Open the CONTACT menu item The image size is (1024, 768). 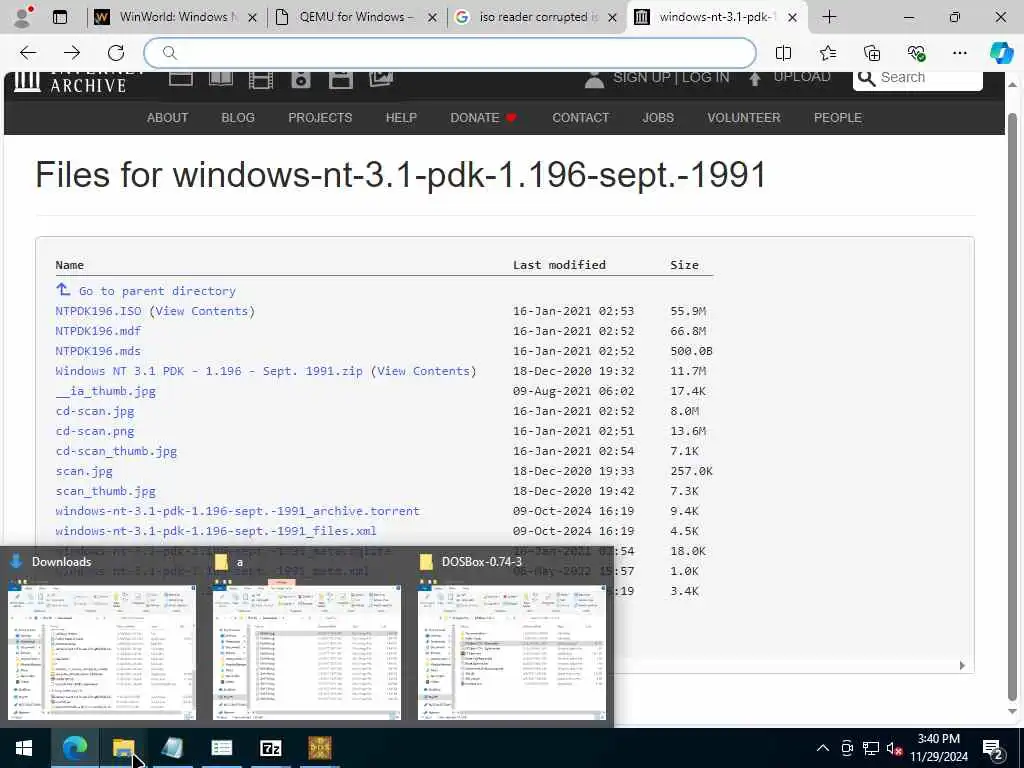point(581,118)
